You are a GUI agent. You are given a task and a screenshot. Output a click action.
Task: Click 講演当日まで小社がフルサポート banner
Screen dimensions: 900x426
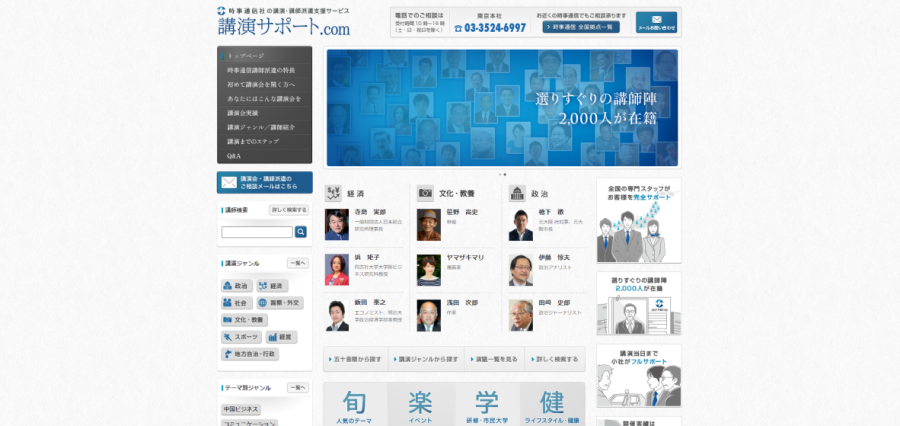pyautogui.click(x=639, y=376)
